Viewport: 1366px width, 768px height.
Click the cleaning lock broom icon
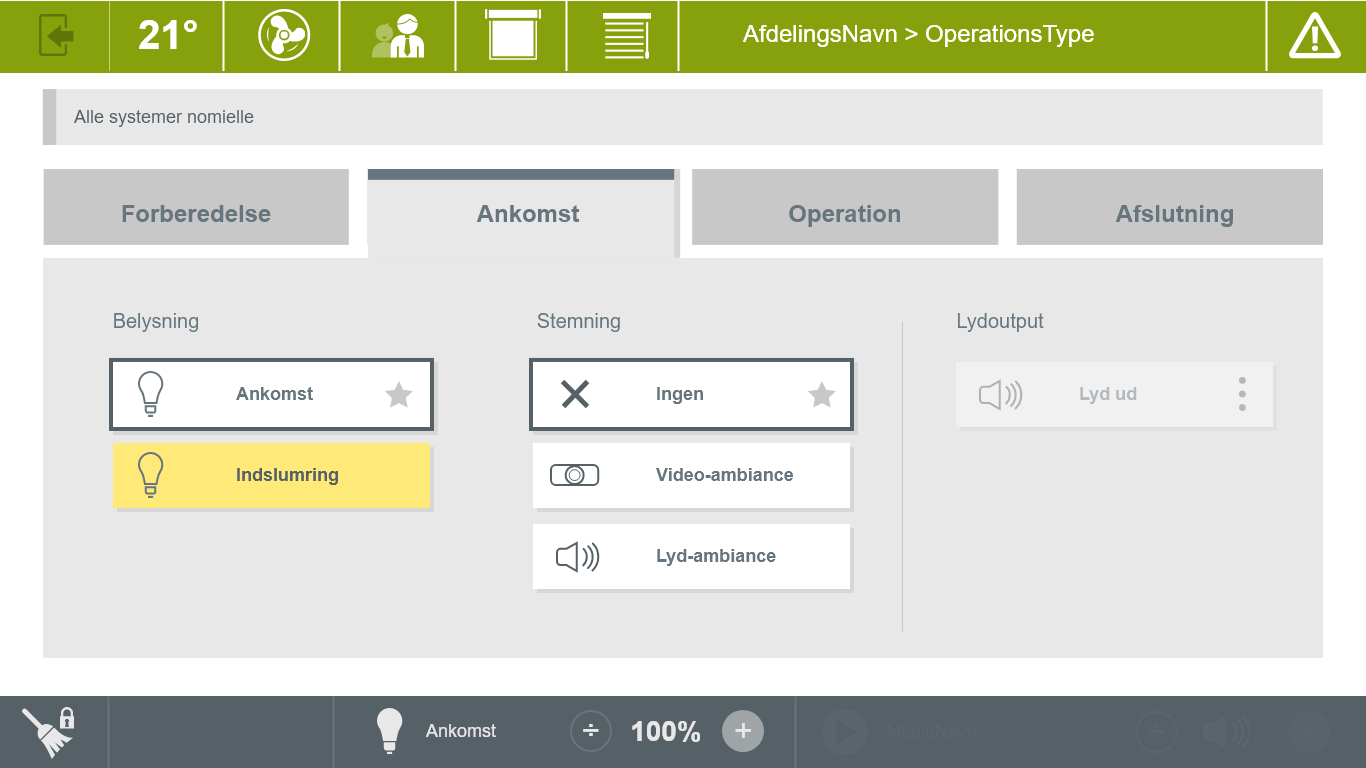(50, 731)
